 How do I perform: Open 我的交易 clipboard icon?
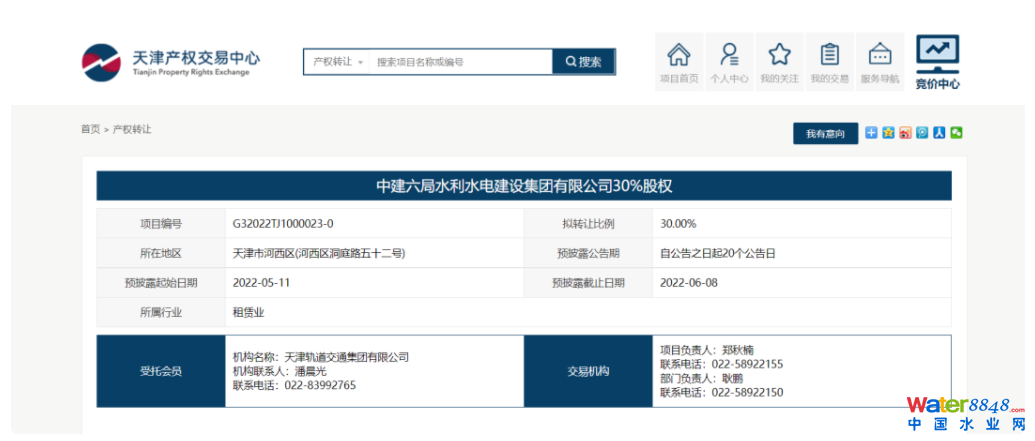pos(829,61)
